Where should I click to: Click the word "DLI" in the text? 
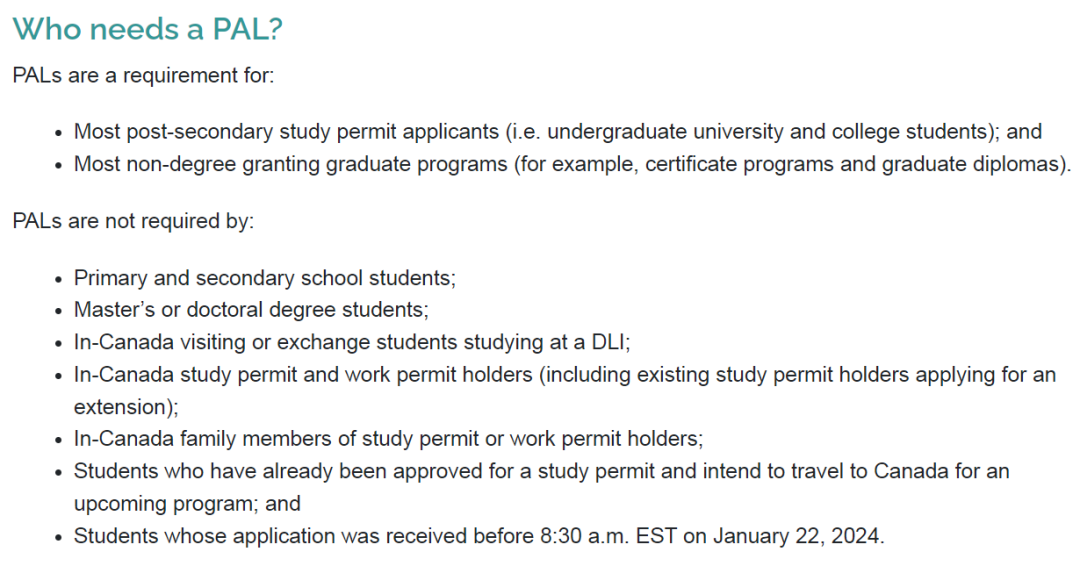coord(606,341)
